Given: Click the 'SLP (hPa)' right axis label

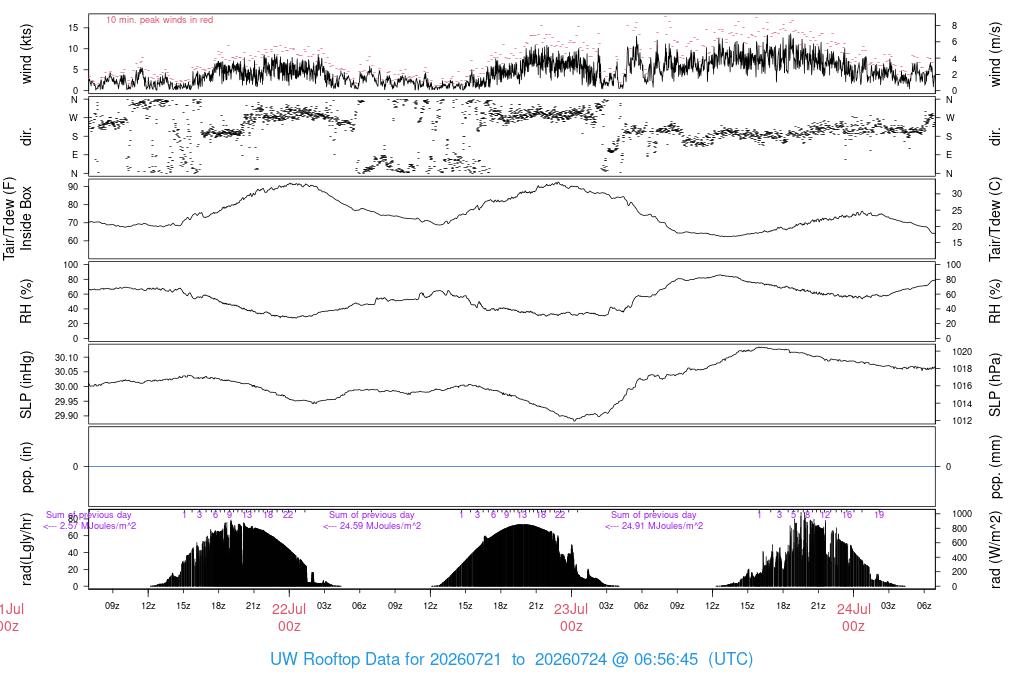Looking at the screenshot, I should (995, 385).
